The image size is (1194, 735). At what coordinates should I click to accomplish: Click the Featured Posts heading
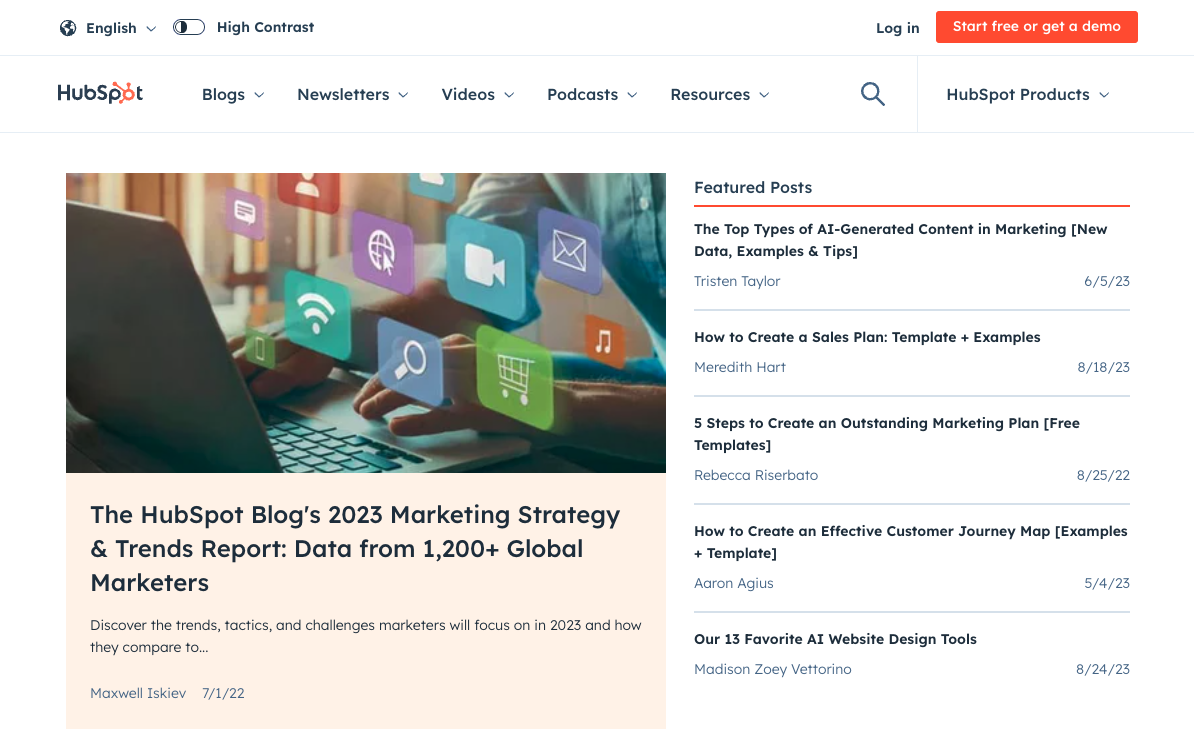click(752, 187)
